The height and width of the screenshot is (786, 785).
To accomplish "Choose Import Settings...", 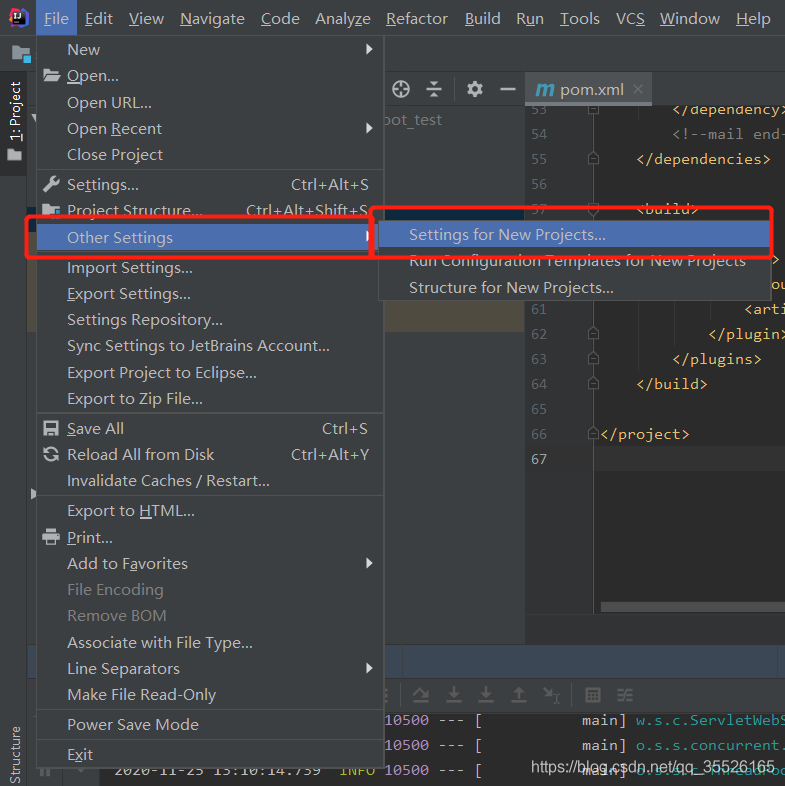I will point(210,268).
